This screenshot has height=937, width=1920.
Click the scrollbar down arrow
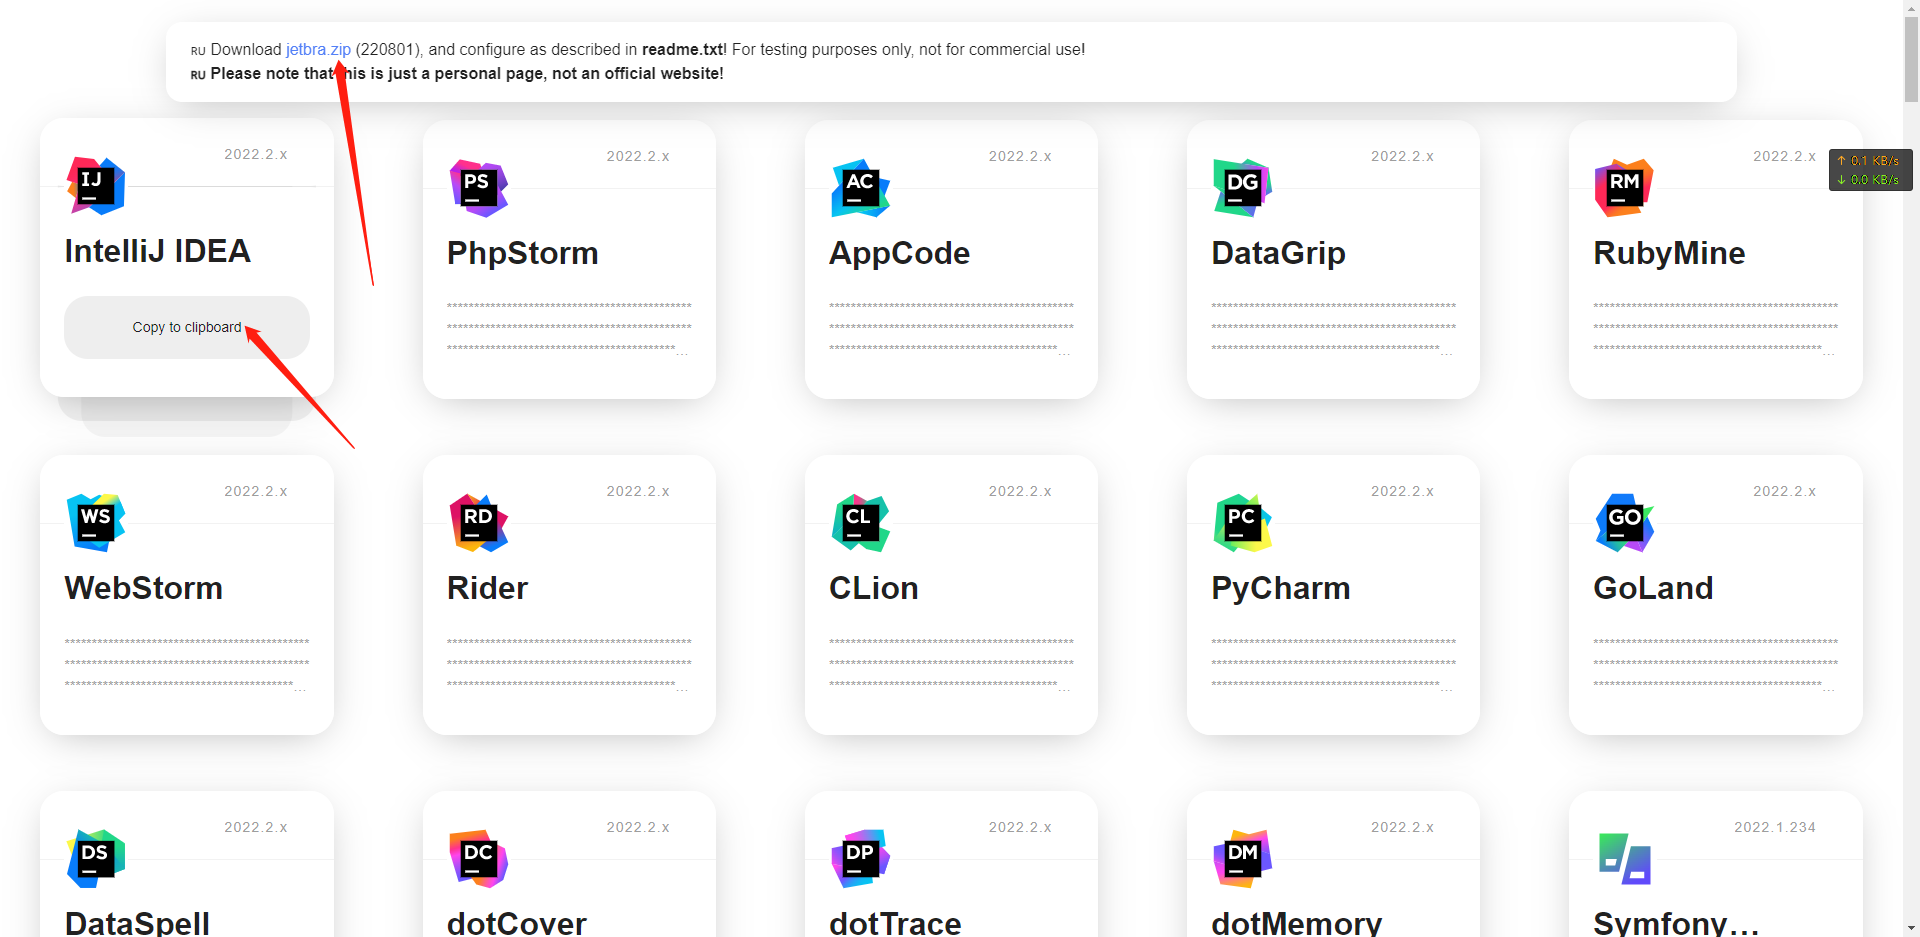[x=1911, y=928]
